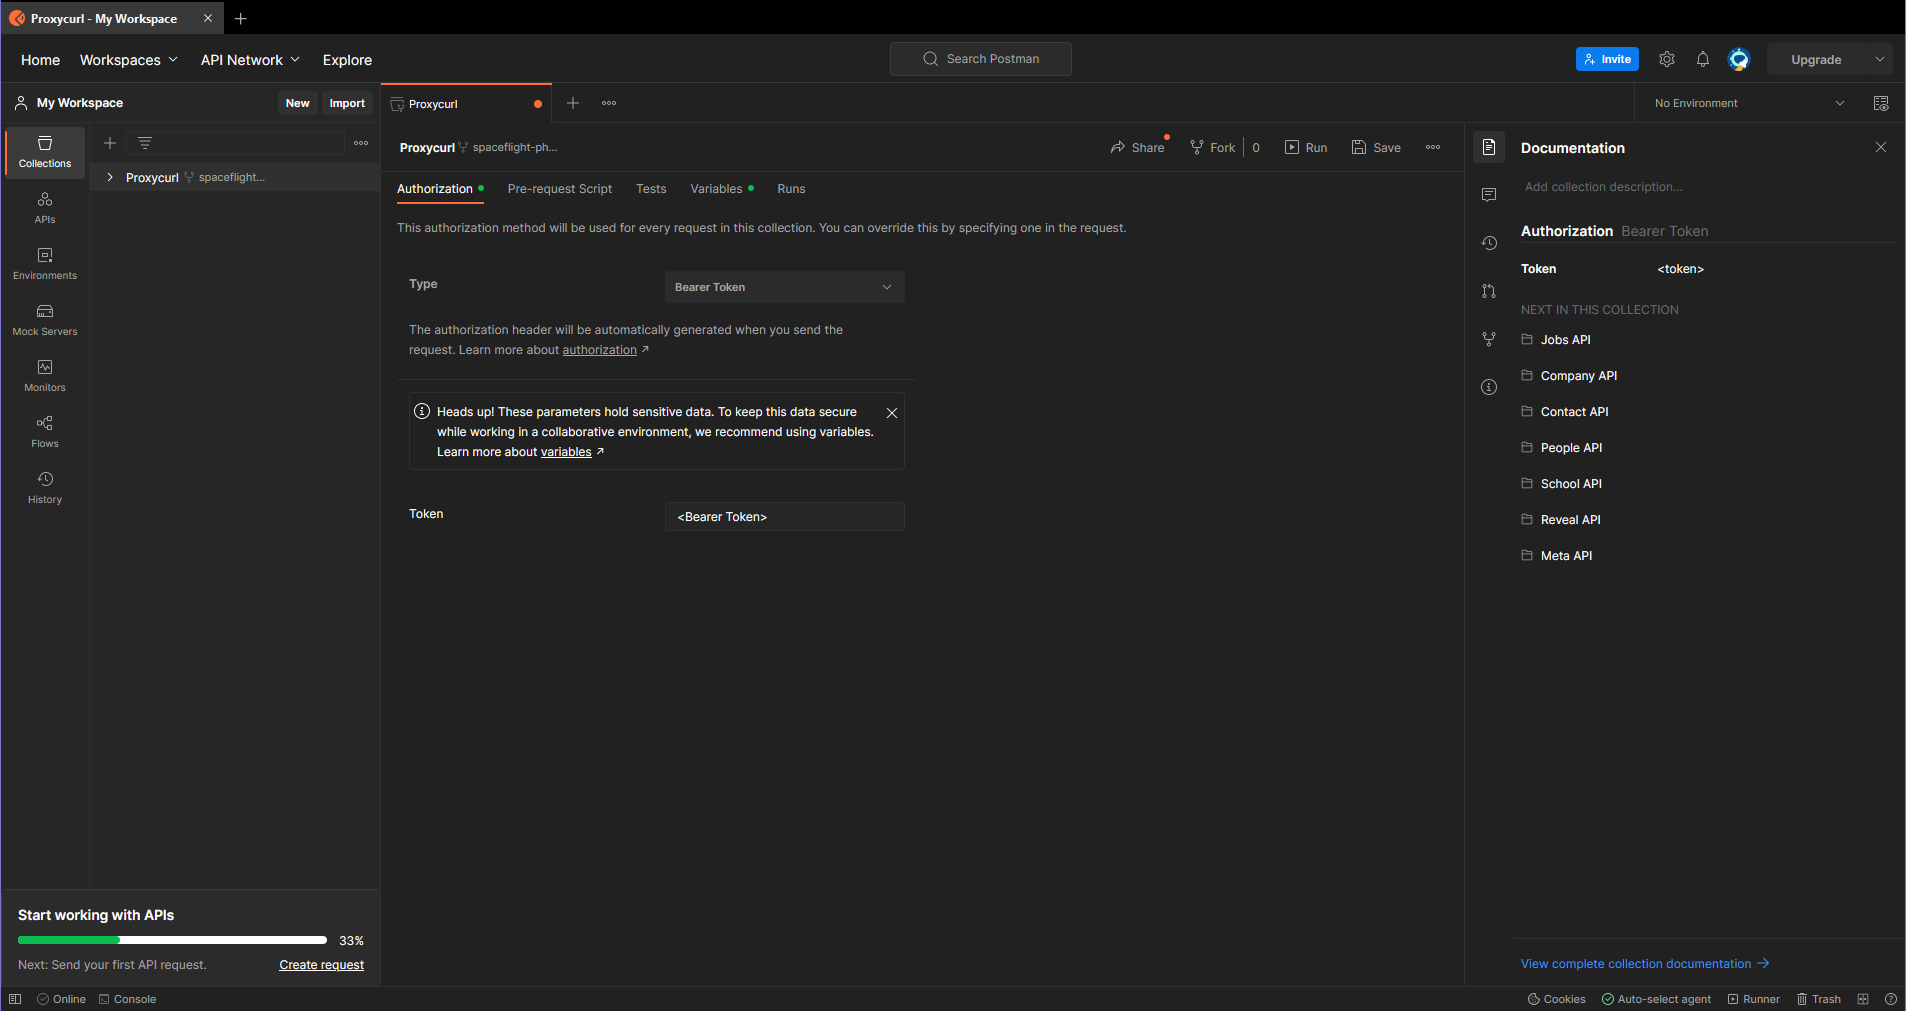Open collections options three-dot menu
The image size is (1906, 1011).
pyautogui.click(x=361, y=143)
